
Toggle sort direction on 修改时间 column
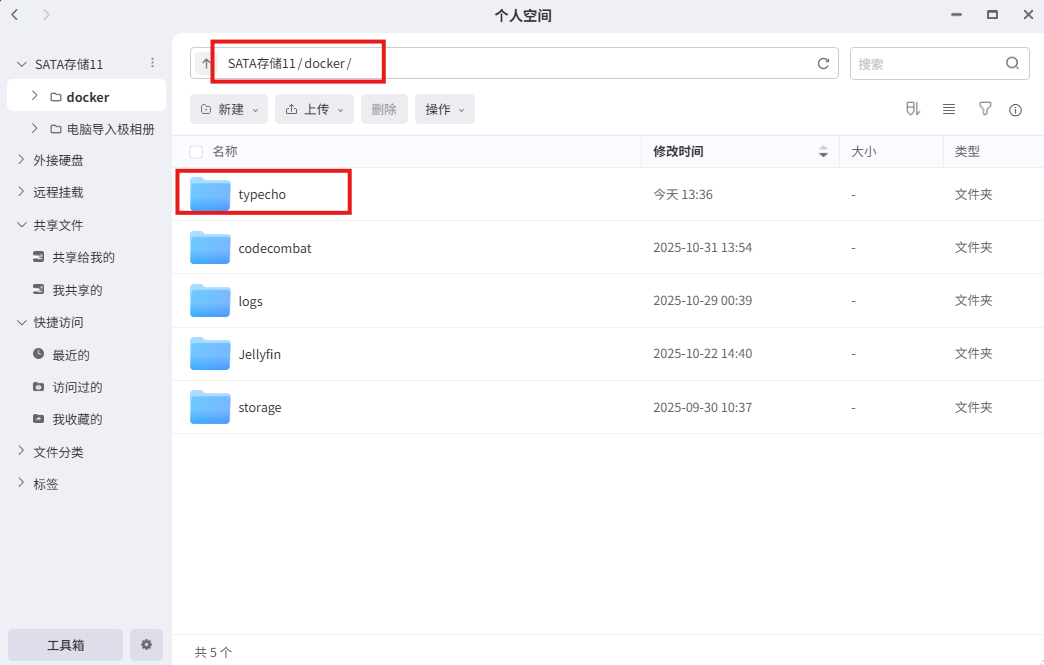point(823,151)
